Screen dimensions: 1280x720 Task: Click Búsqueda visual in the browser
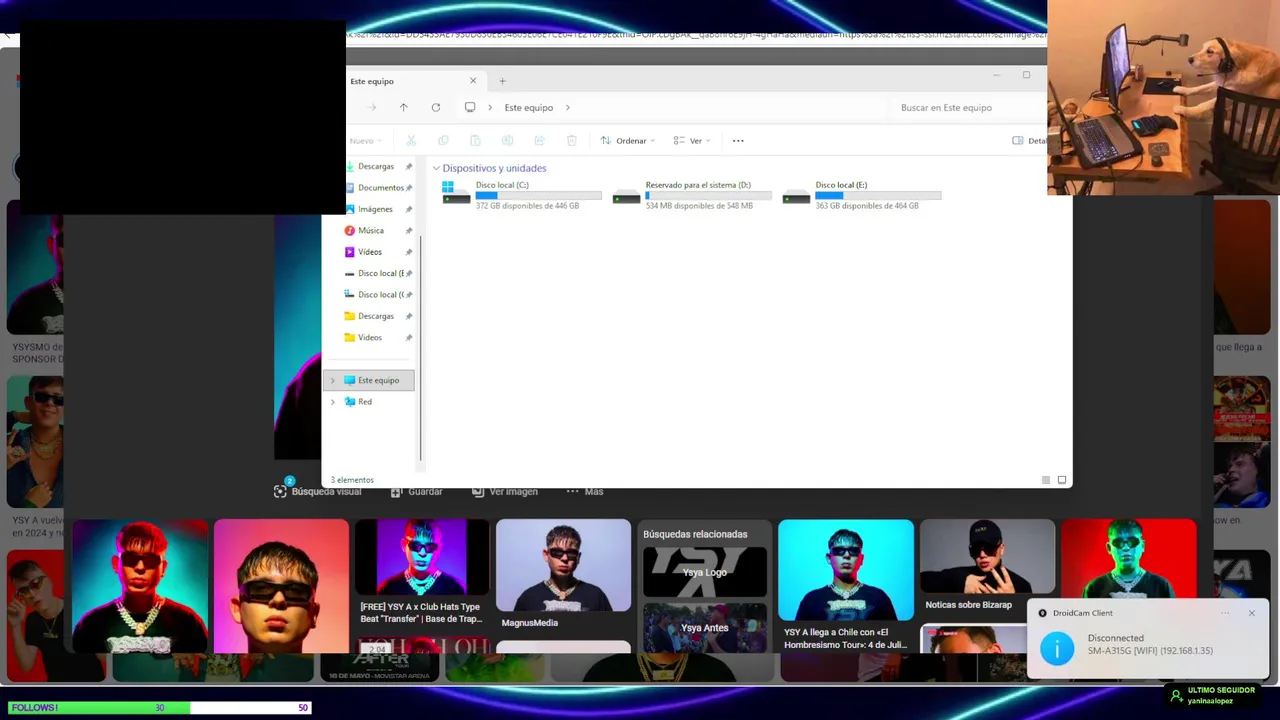point(317,491)
